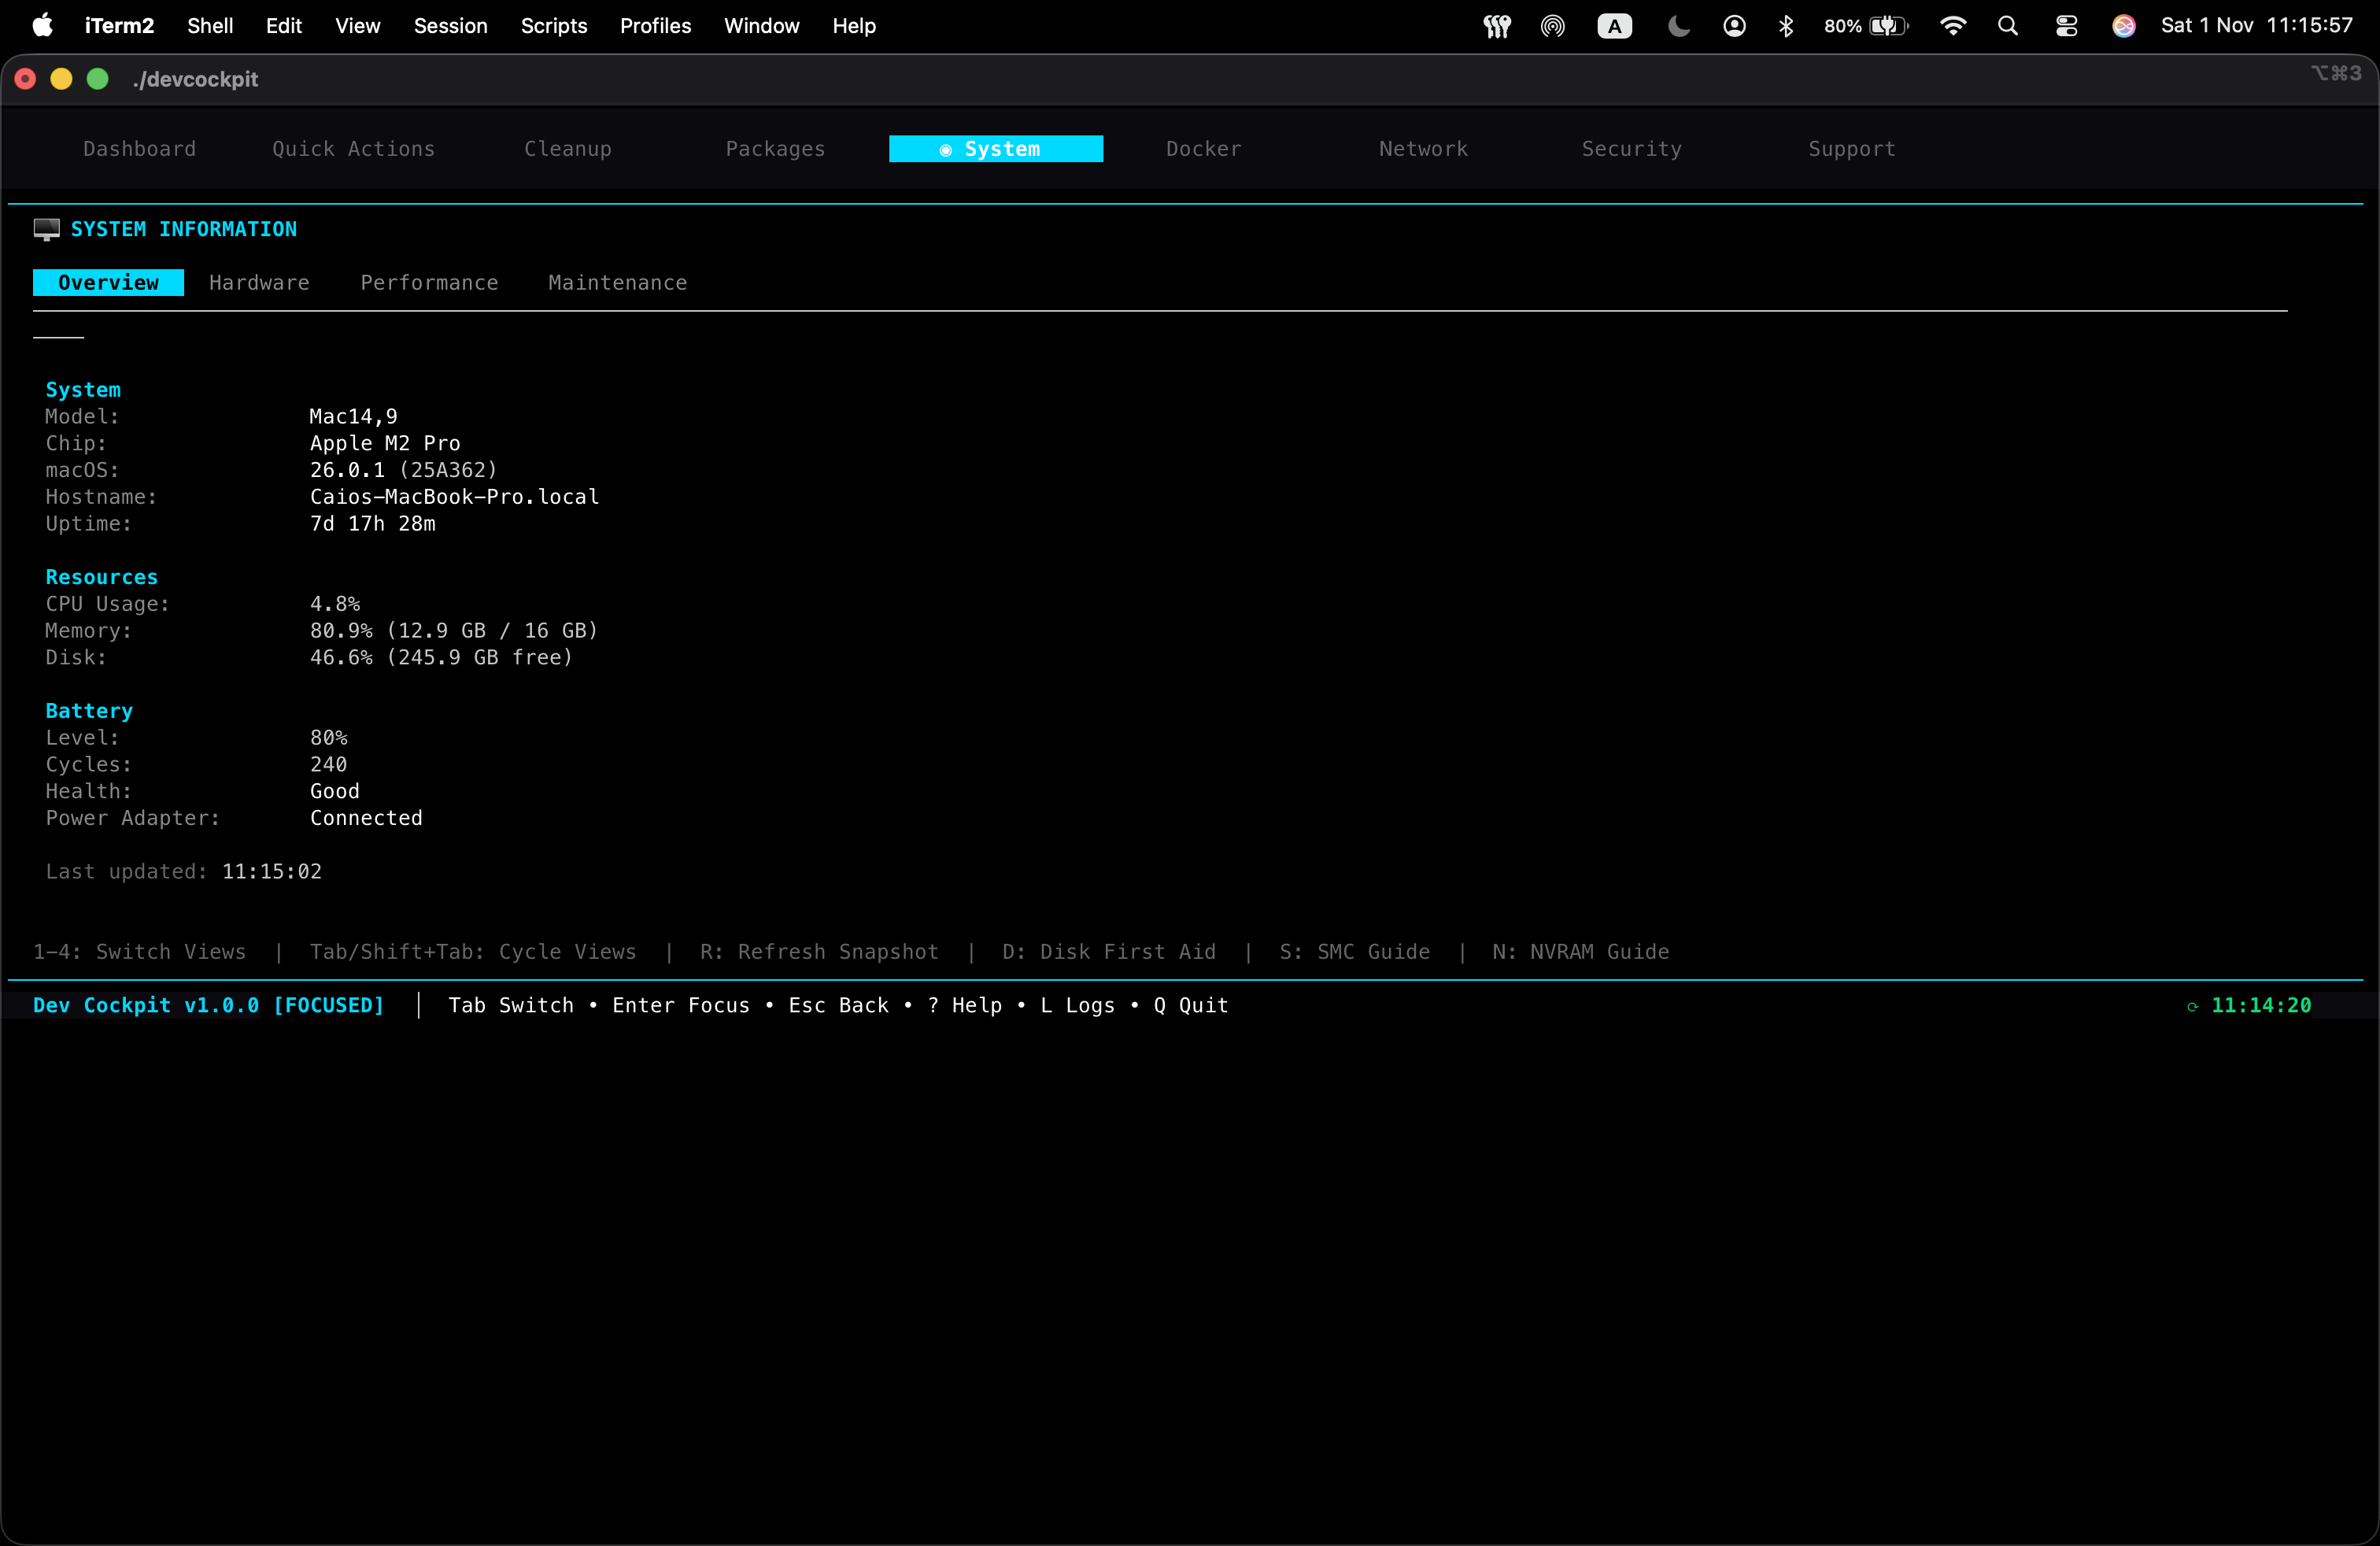Open the Performance tab
The width and height of the screenshot is (2380, 1546).
pos(429,282)
